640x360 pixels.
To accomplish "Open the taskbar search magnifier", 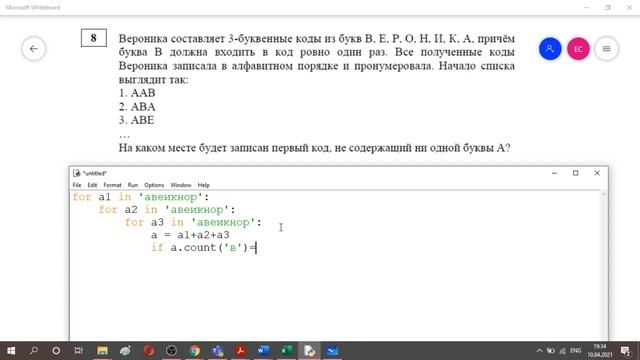I will point(34,351).
